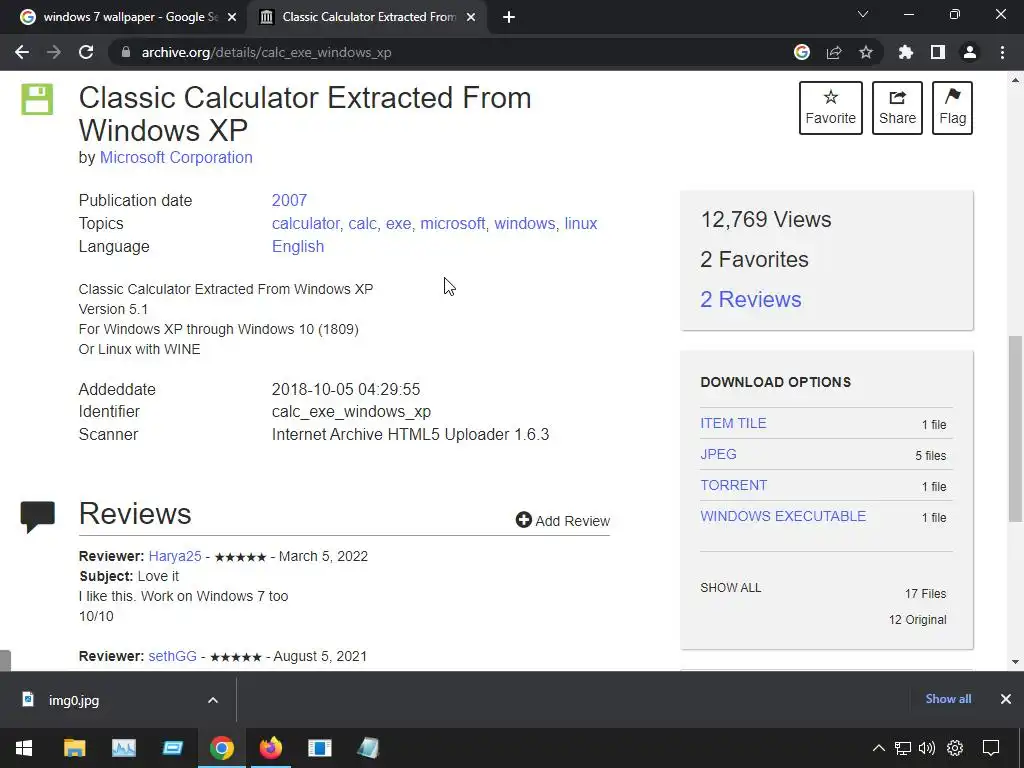Open Microsoft Corporation creator link
The width and height of the screenshot is (1024, 768).
tap(176, 157)
